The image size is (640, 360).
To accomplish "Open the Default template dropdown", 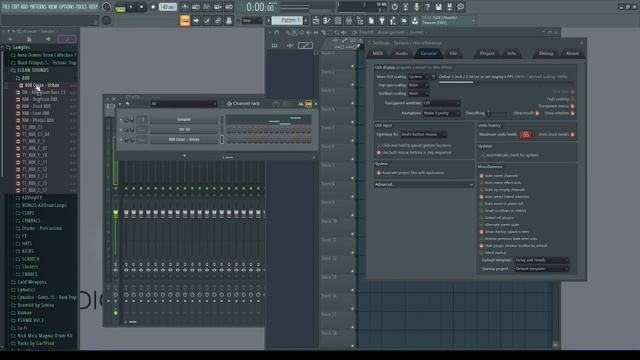I will pos(541,260).
